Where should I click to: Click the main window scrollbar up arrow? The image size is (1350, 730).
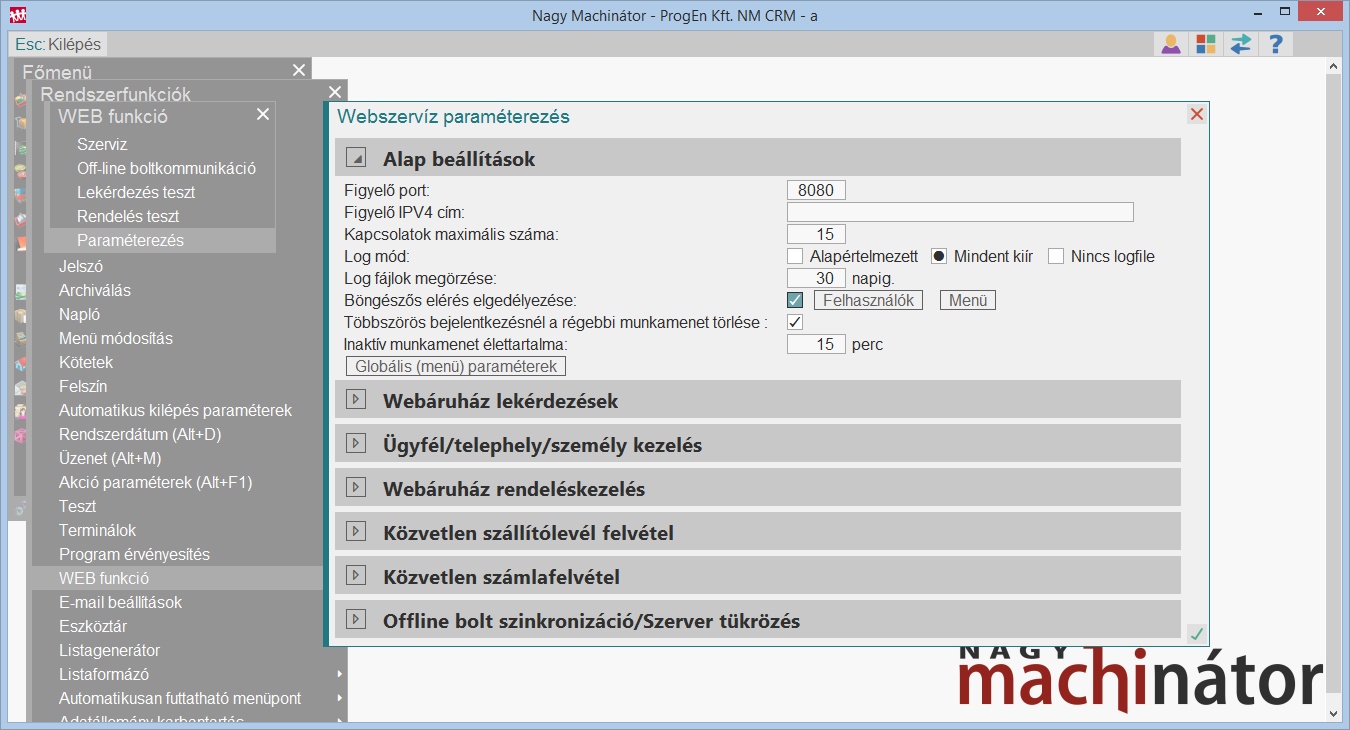(x=1334, y=66)
